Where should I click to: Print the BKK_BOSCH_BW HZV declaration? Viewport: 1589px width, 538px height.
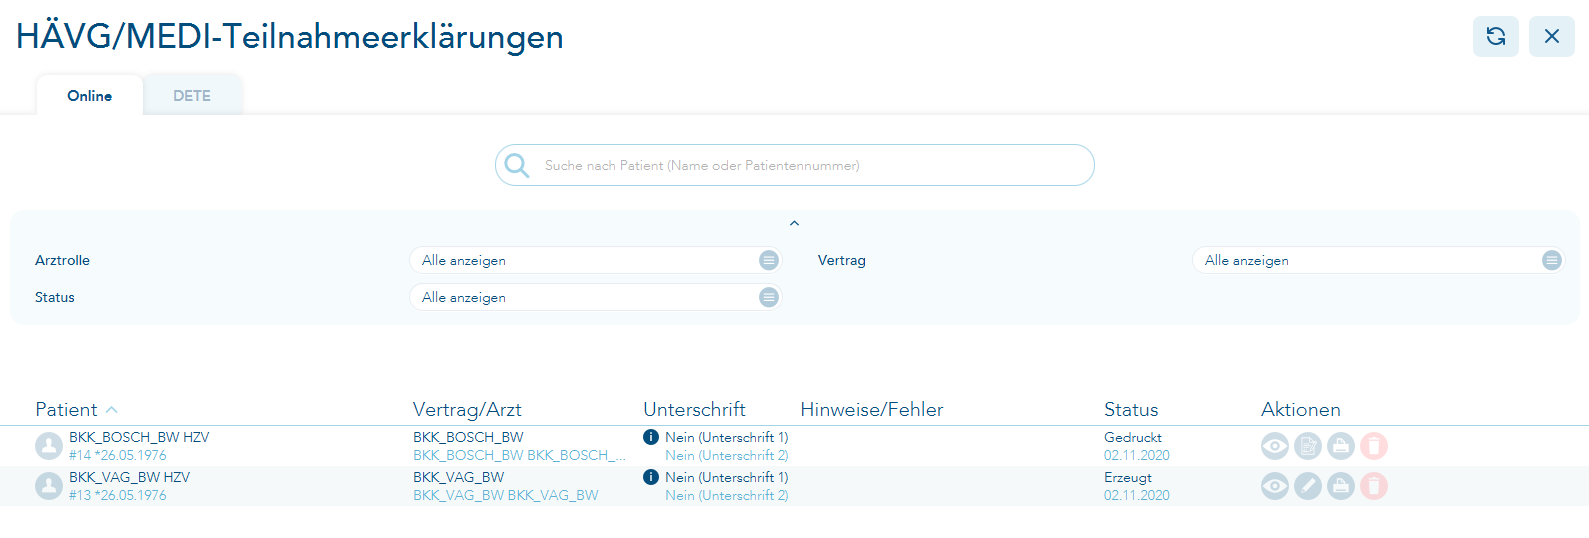(1341, 446)
